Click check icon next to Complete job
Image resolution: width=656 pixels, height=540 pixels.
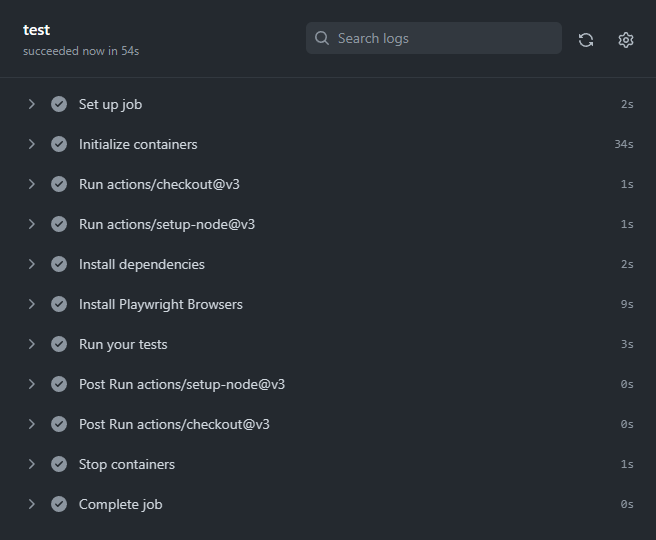pos(59,504)
